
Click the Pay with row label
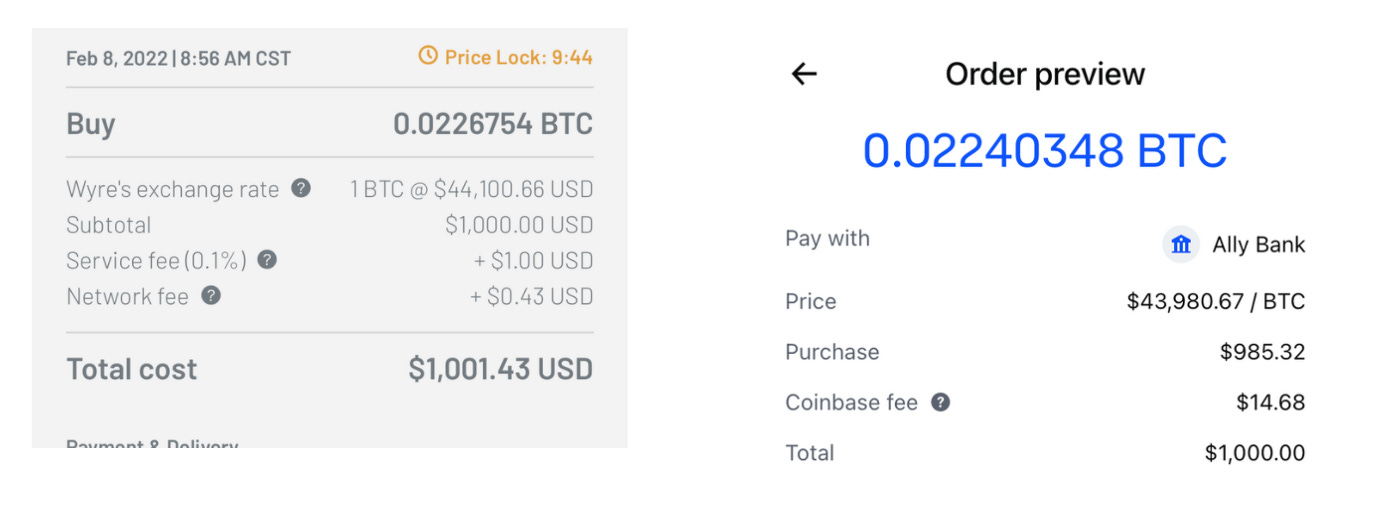828,238
